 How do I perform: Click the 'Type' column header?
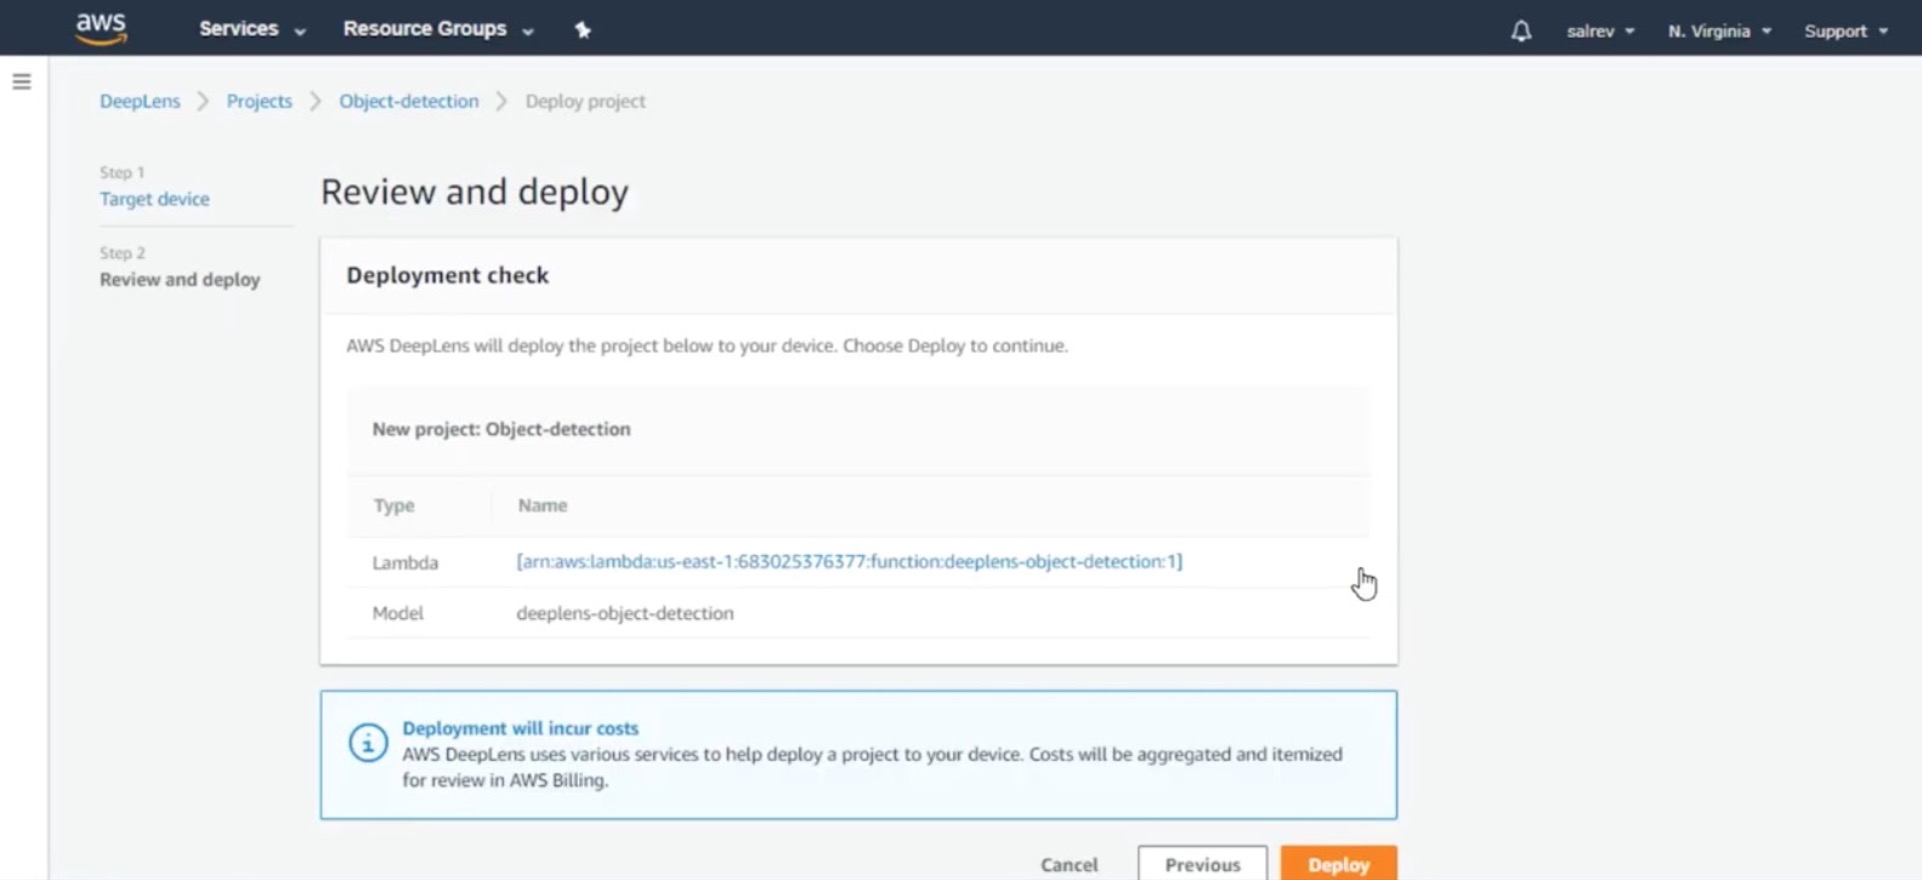point(394,505)
